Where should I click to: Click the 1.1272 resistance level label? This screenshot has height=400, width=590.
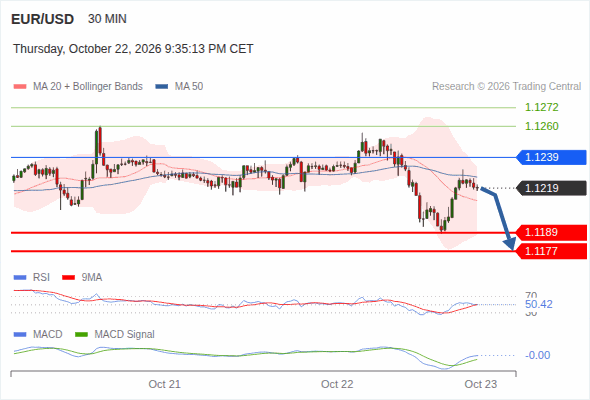[x=541, y=107]
